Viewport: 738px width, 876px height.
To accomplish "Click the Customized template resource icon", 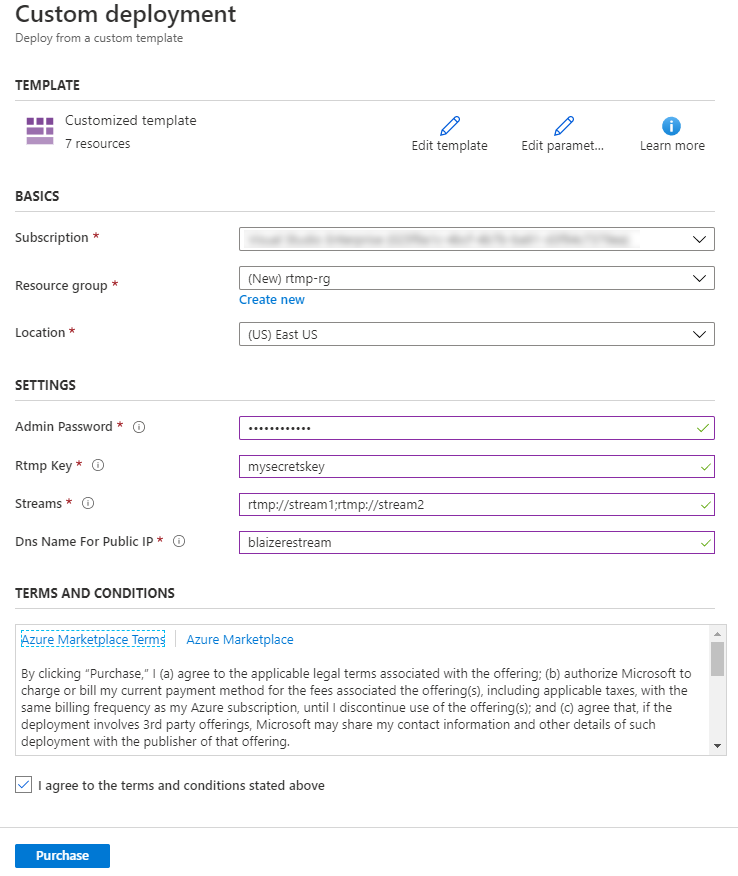I will point(40,131).
